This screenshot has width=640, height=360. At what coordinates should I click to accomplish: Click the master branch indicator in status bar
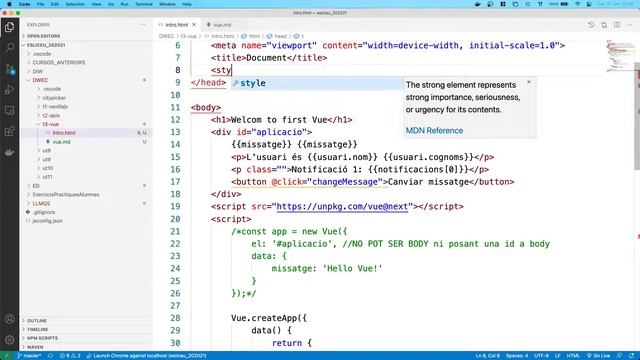(29, 356)
